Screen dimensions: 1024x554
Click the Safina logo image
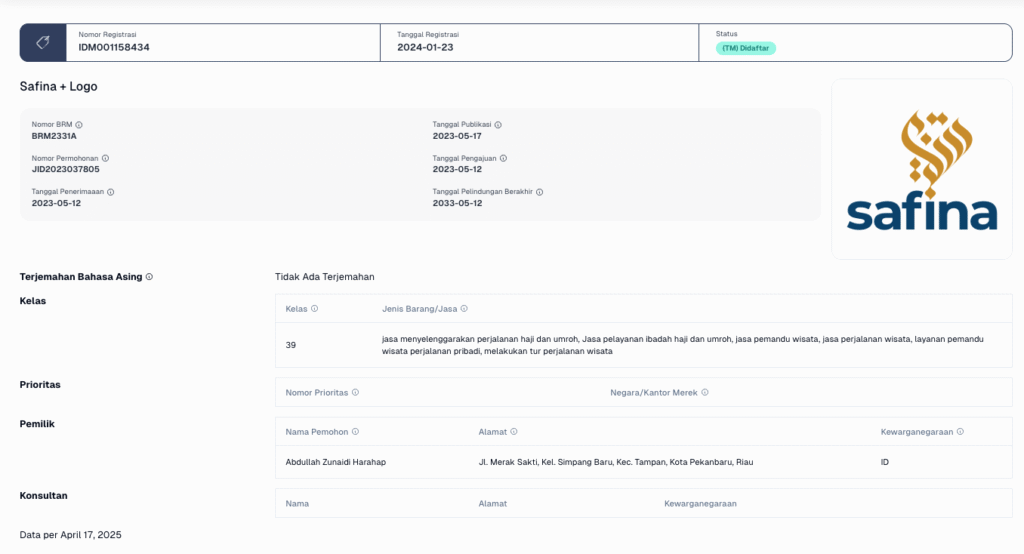point(921,170)
